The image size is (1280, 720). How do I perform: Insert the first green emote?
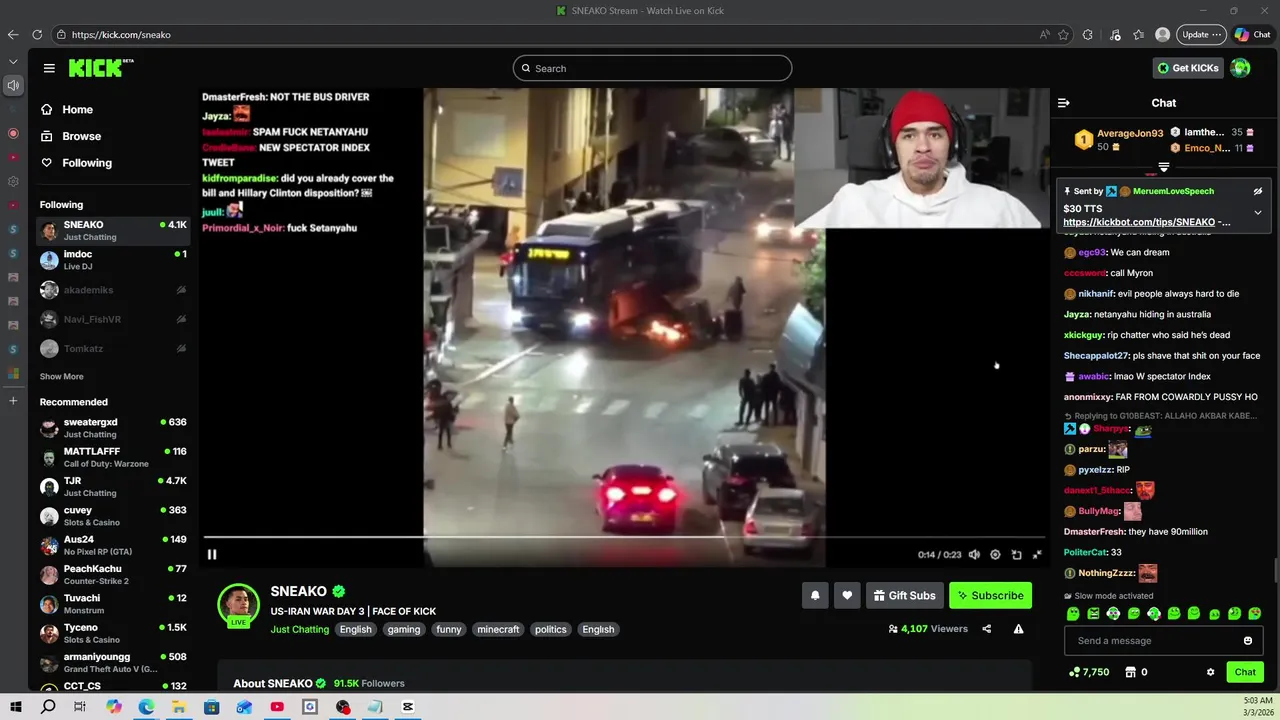(x=1073, y=614)
